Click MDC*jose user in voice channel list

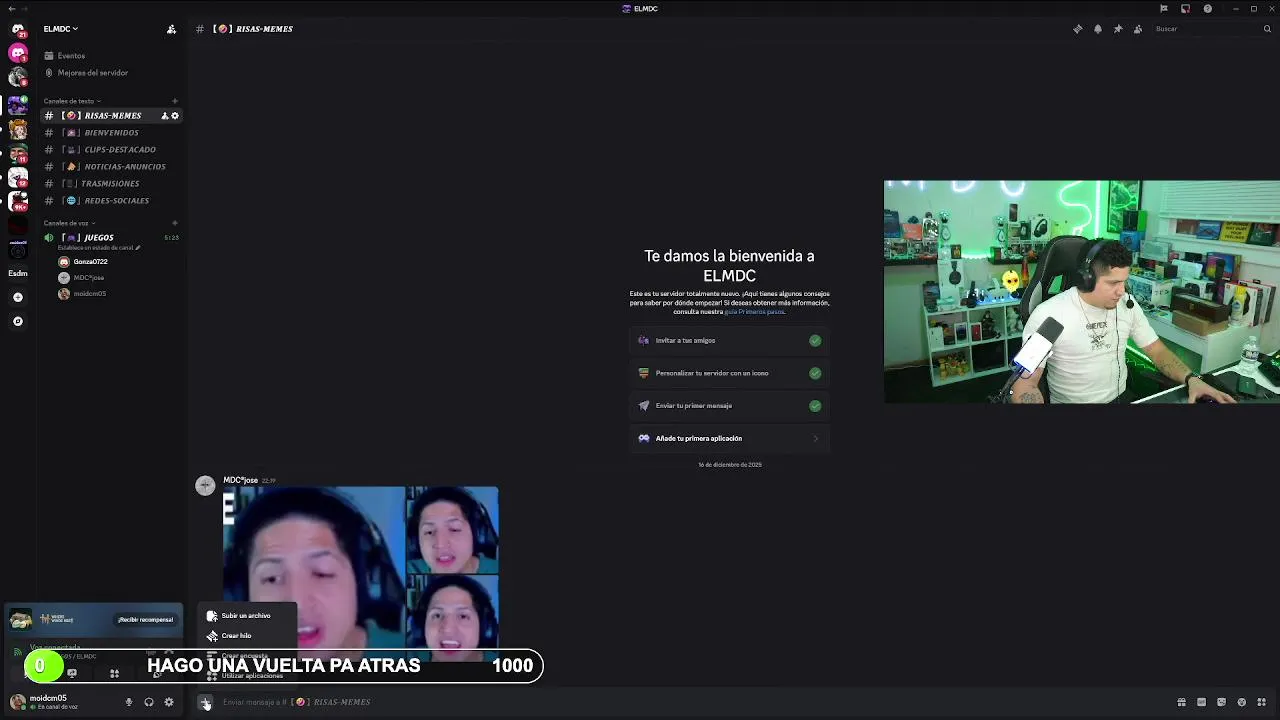[88, 278]
